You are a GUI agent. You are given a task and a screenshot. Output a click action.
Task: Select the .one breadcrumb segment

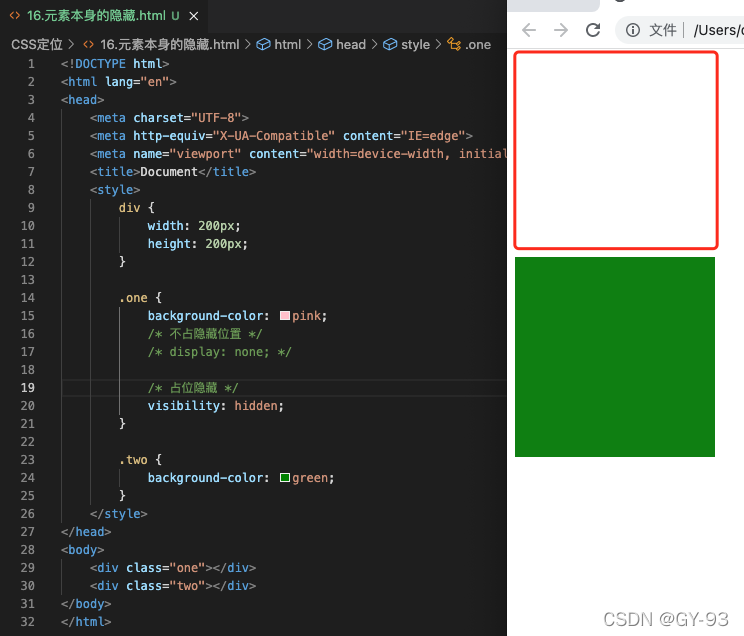[x=478, y=45]
